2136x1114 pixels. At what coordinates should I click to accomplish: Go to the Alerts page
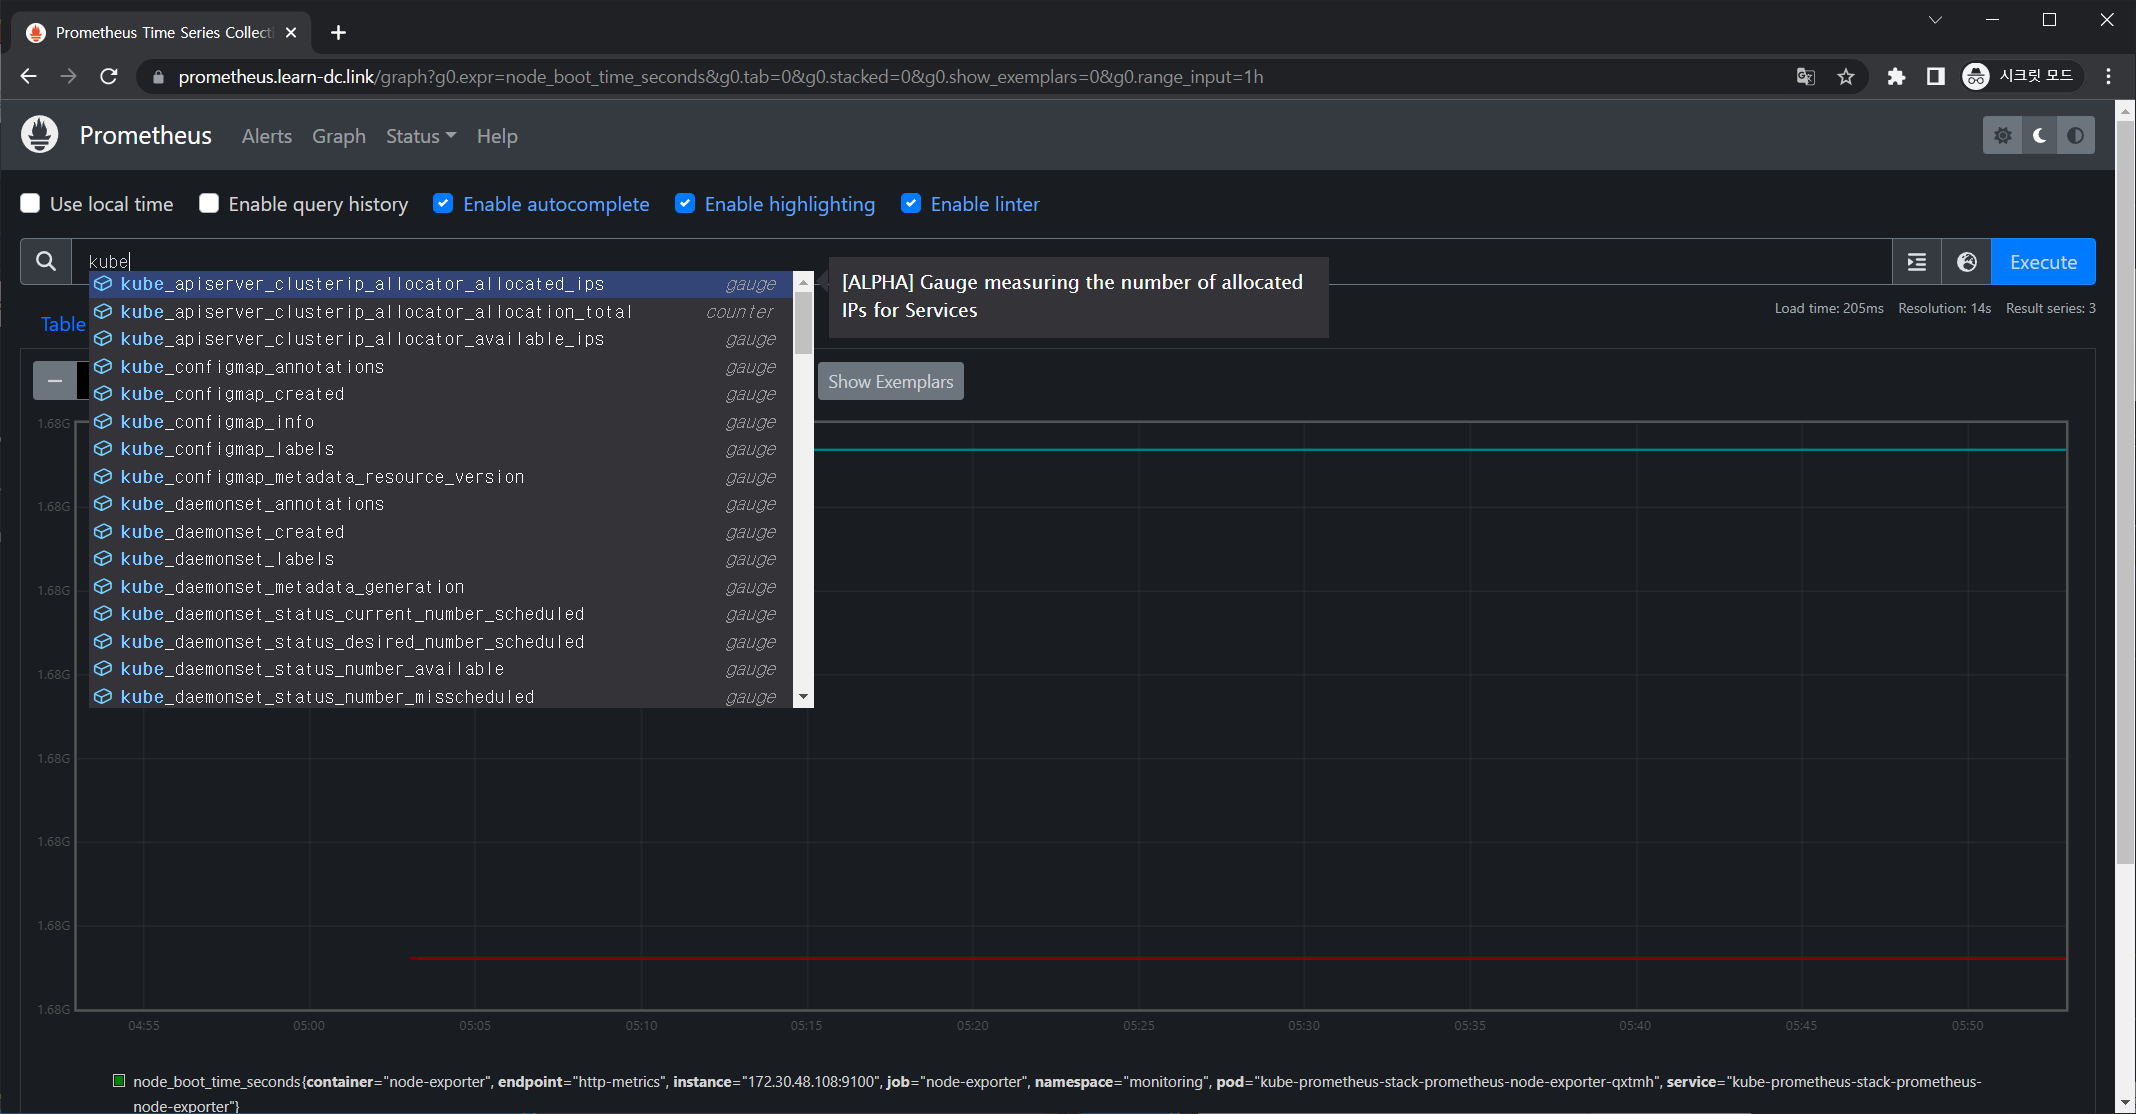[266, 136]
